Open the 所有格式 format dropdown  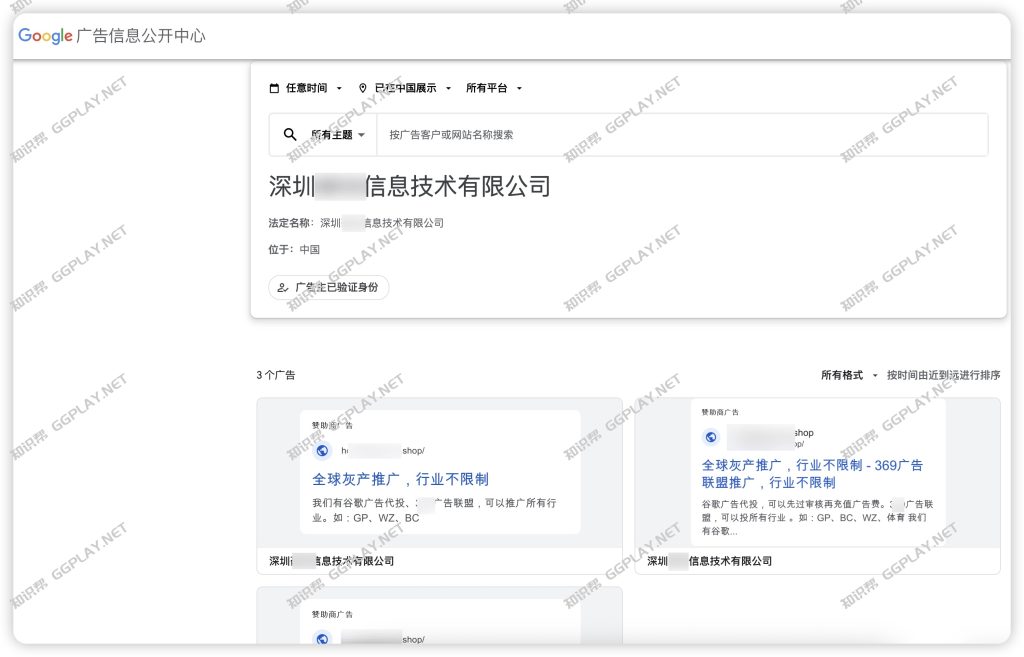tap(849, 375)
